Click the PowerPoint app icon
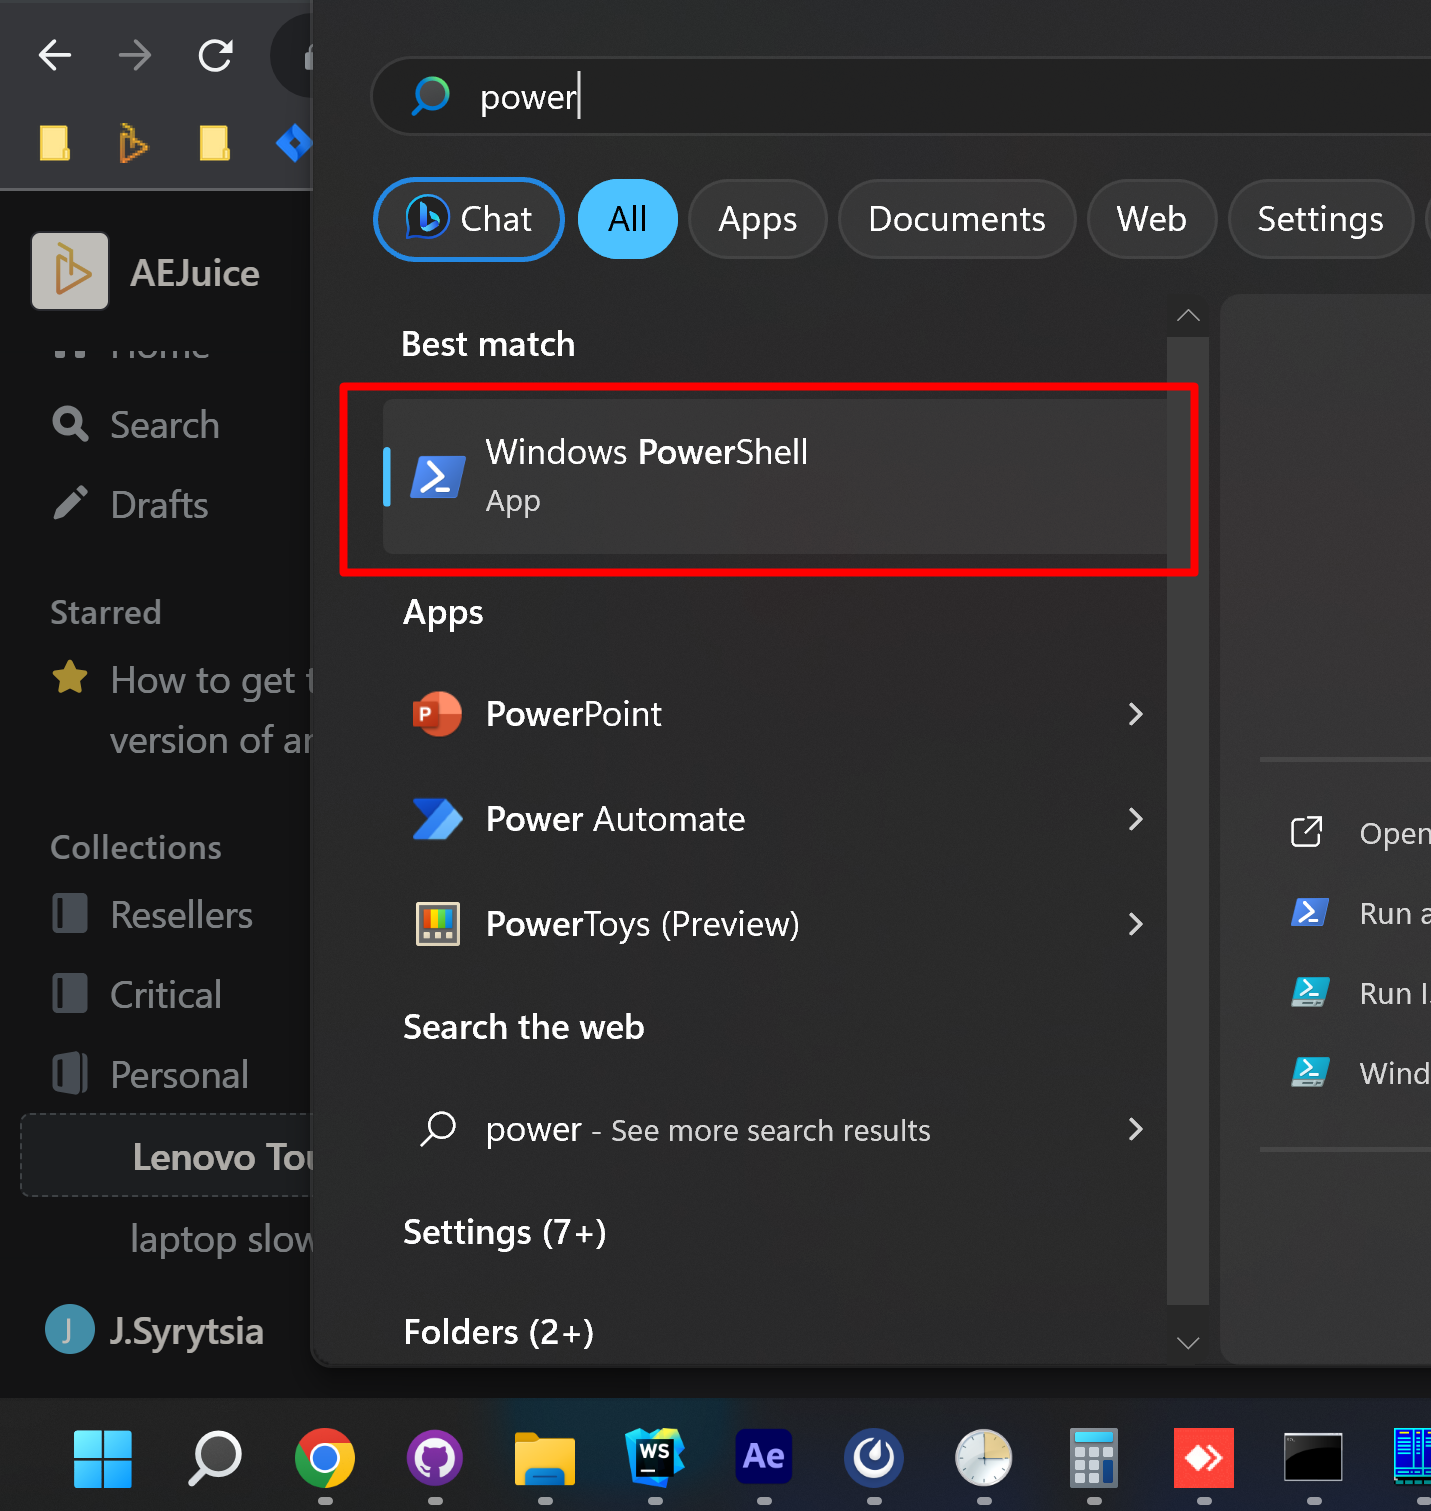The width and height of the screenshot is (1431, 1511). (x=438, y=714)
